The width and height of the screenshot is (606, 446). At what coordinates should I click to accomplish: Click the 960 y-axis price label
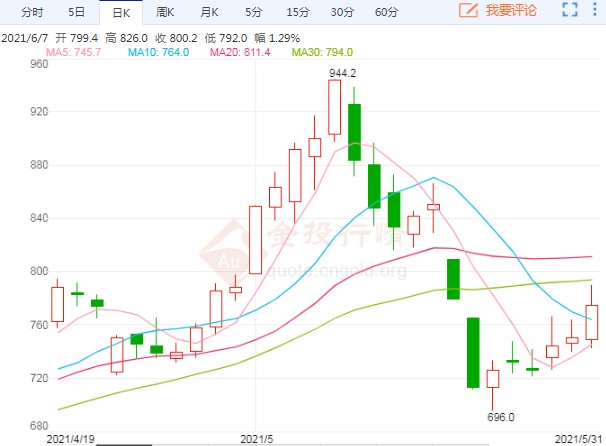coord(39,64)
